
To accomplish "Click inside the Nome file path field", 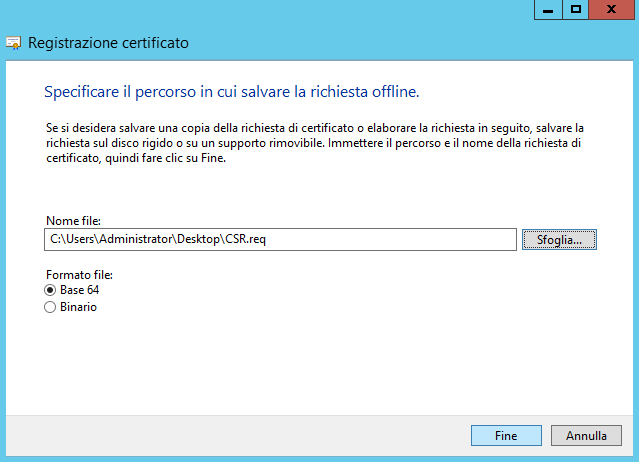I will (350, 240).
